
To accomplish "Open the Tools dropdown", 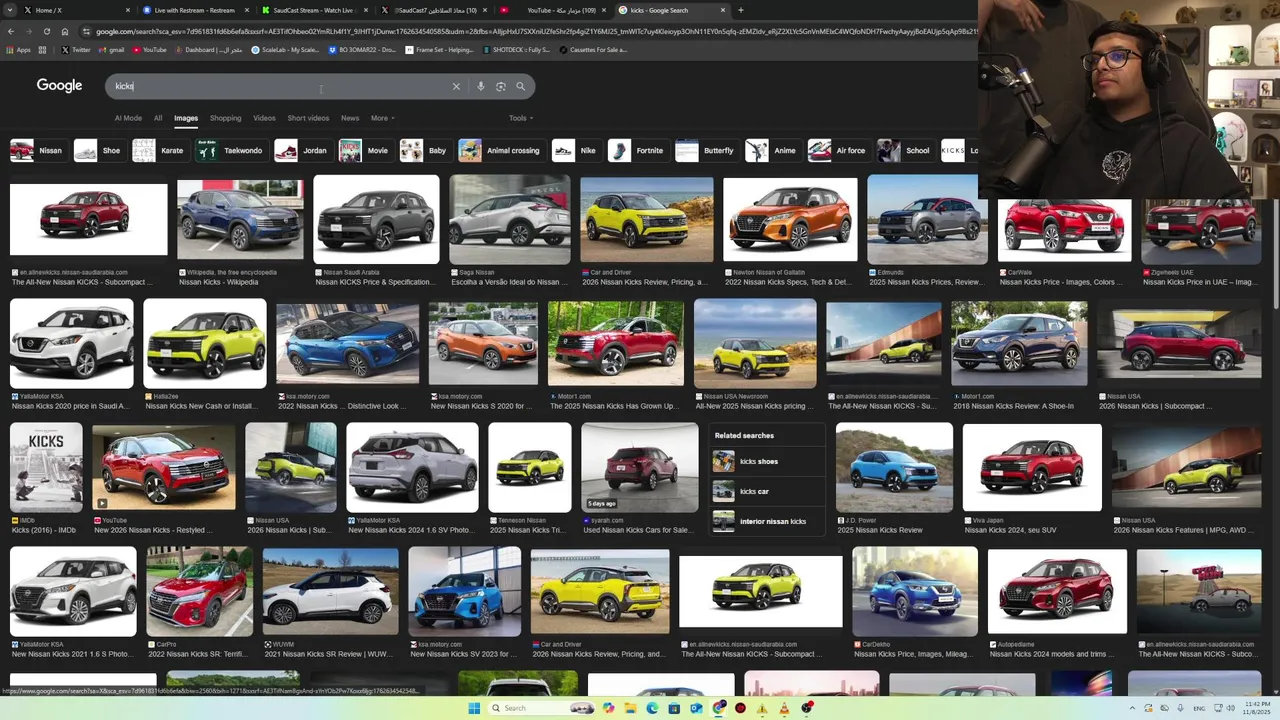I will (x=520, y=118).
